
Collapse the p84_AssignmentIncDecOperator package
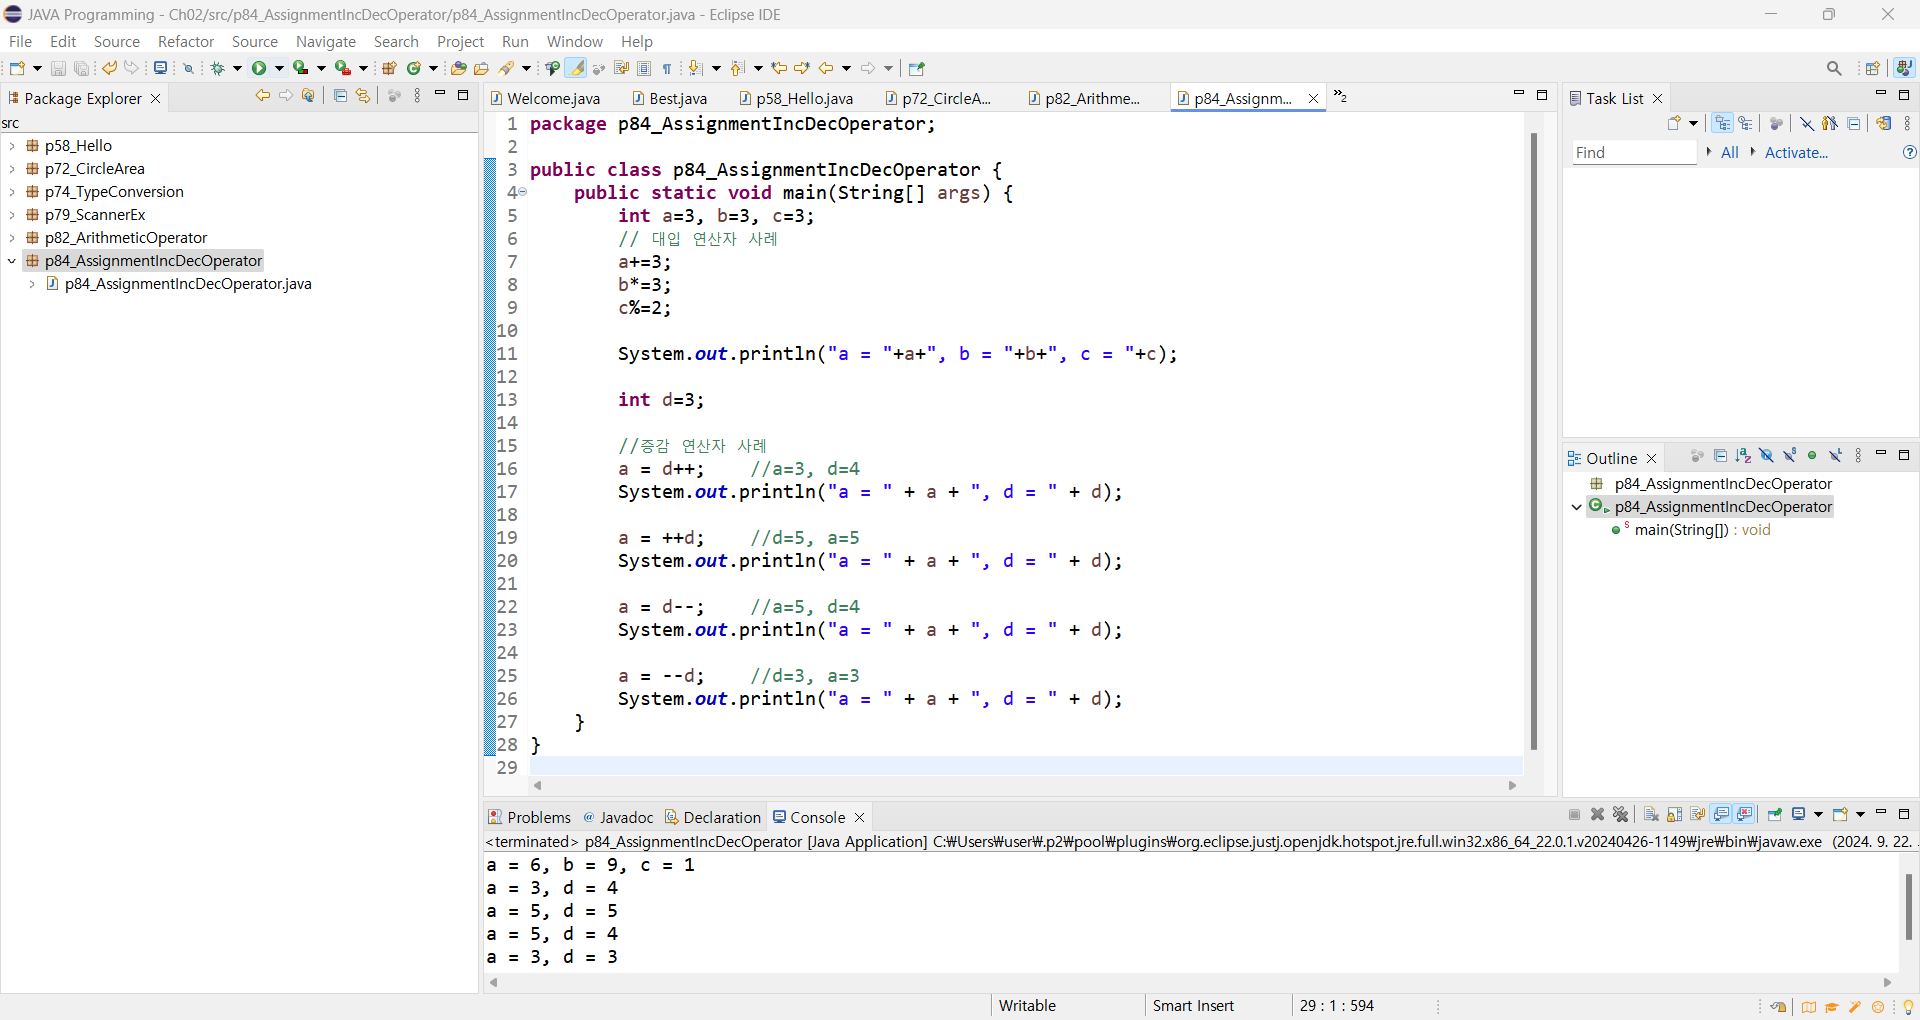[x=12, y=261]
